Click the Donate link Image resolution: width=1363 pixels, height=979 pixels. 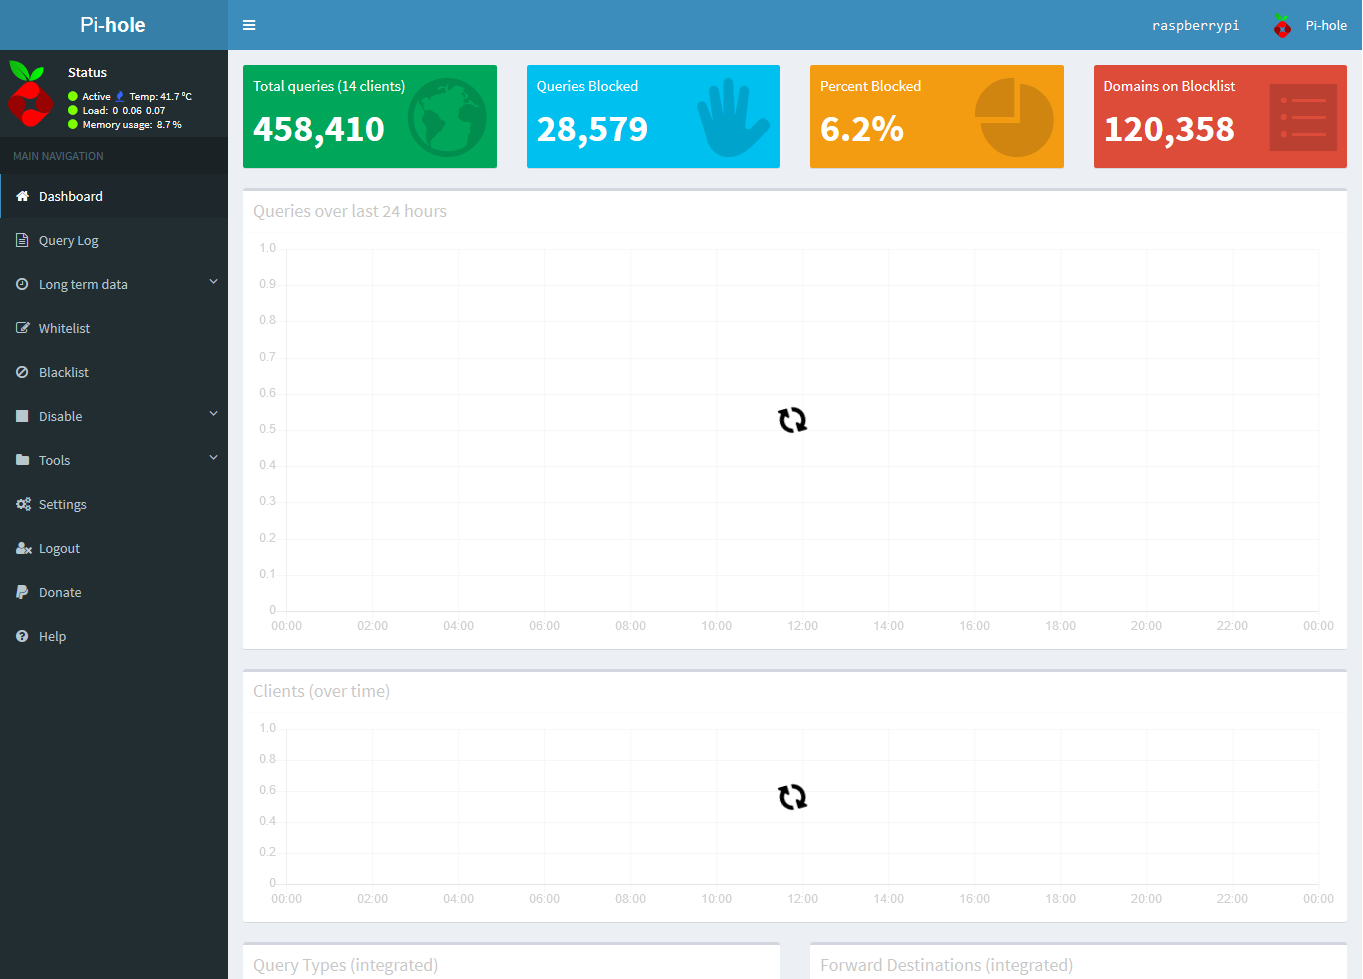[57, 592]
